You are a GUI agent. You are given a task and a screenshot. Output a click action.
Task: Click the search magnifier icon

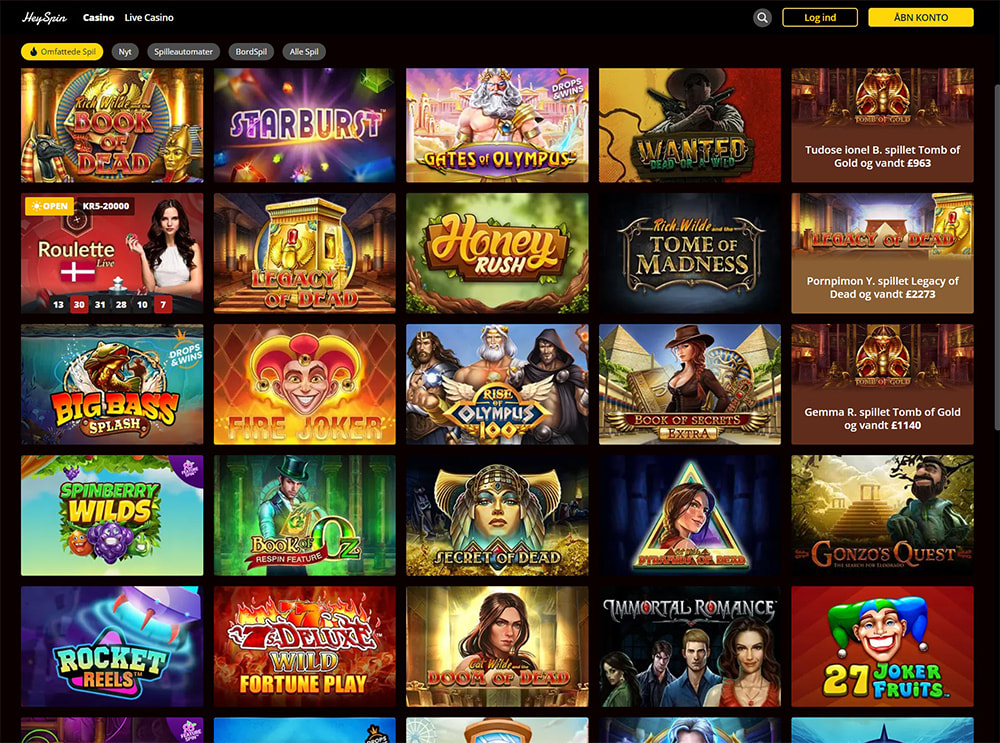pyautogui.click(x=761, y=18)
